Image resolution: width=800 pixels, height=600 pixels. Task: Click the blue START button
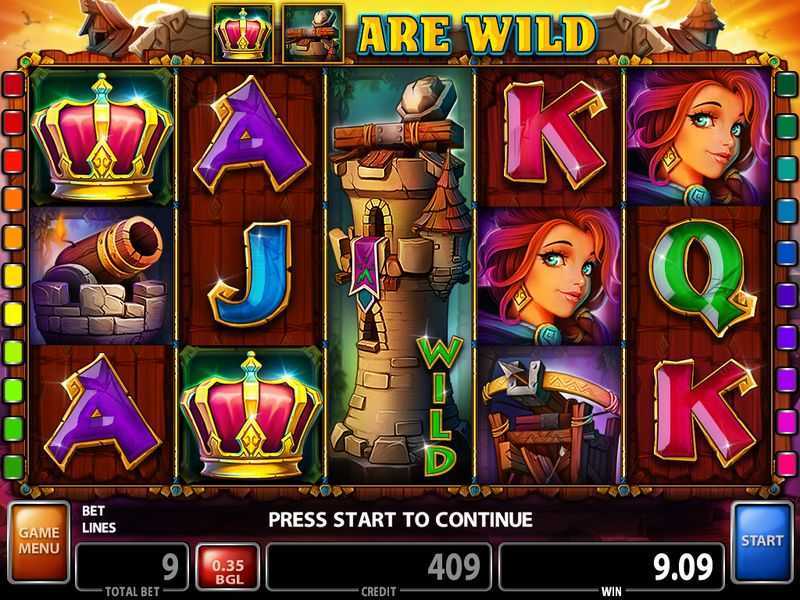click(x=762, y=543)
